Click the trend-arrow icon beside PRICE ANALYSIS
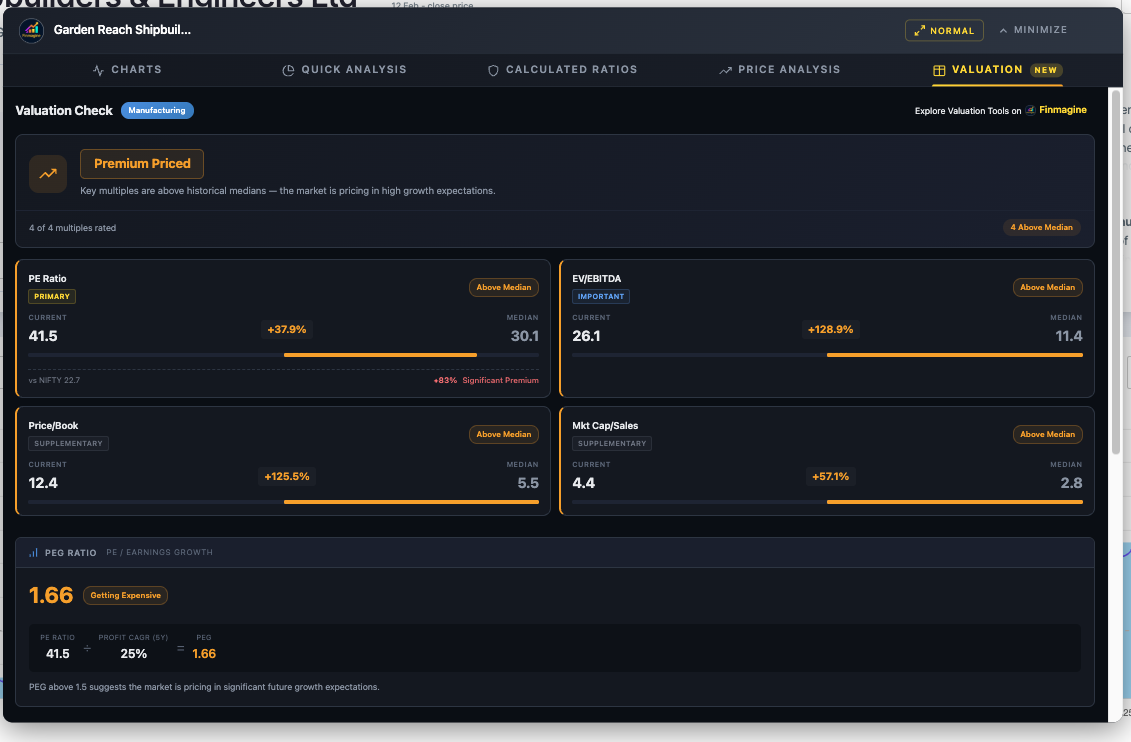Viewport: 1131px width, 742px height. click(x=725, y=70)
